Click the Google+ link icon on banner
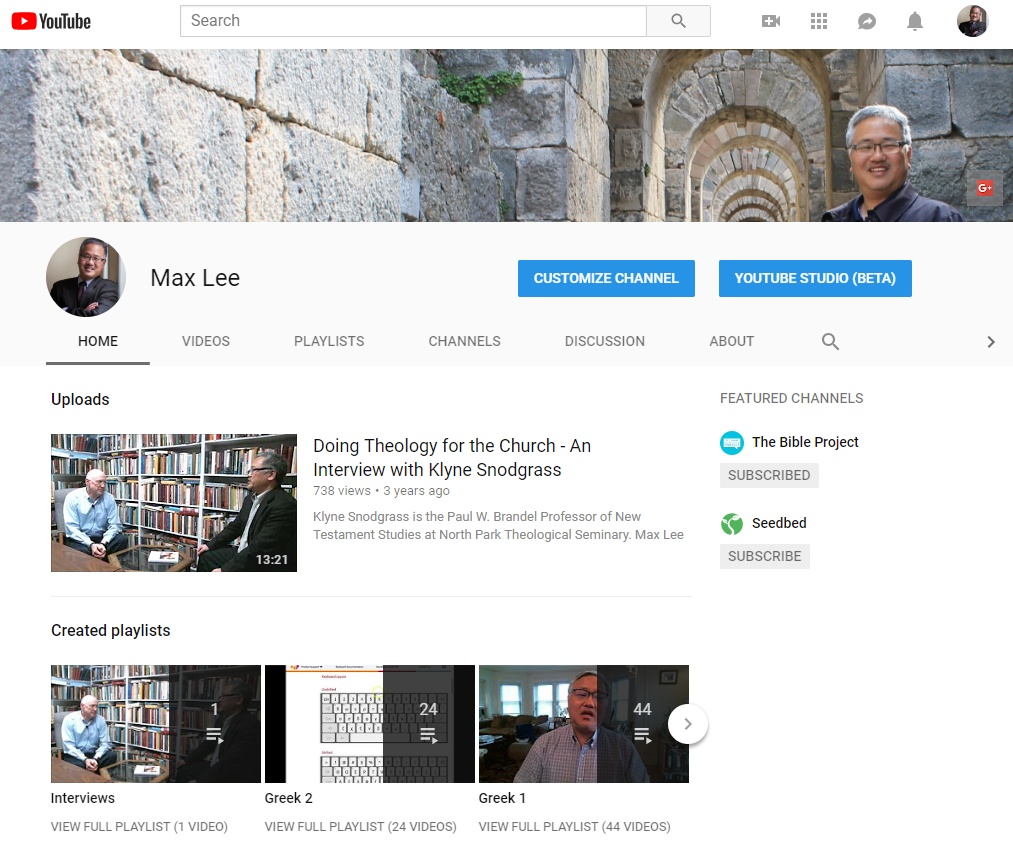 tap(984, 188)
